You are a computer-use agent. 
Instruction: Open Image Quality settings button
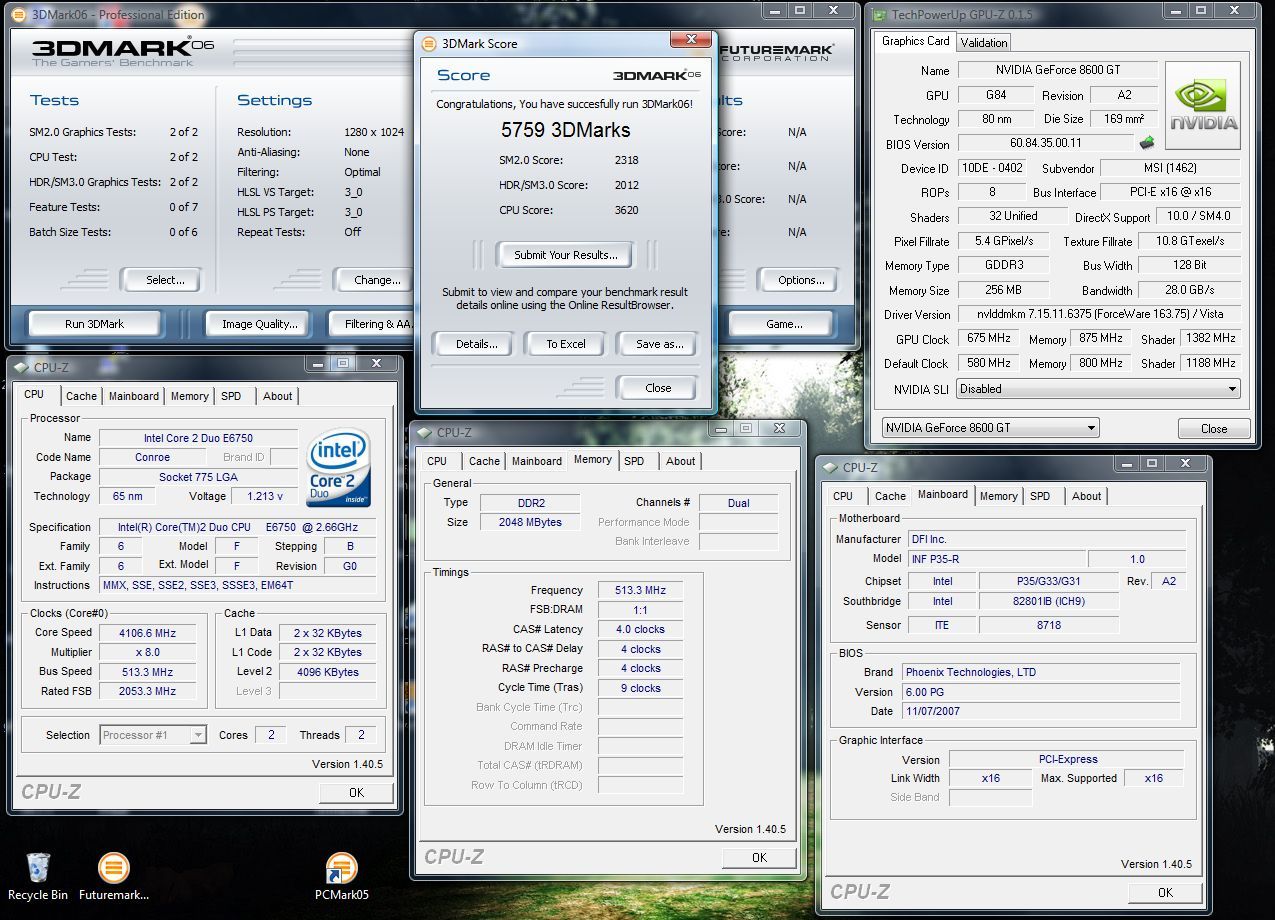(260, 324)
